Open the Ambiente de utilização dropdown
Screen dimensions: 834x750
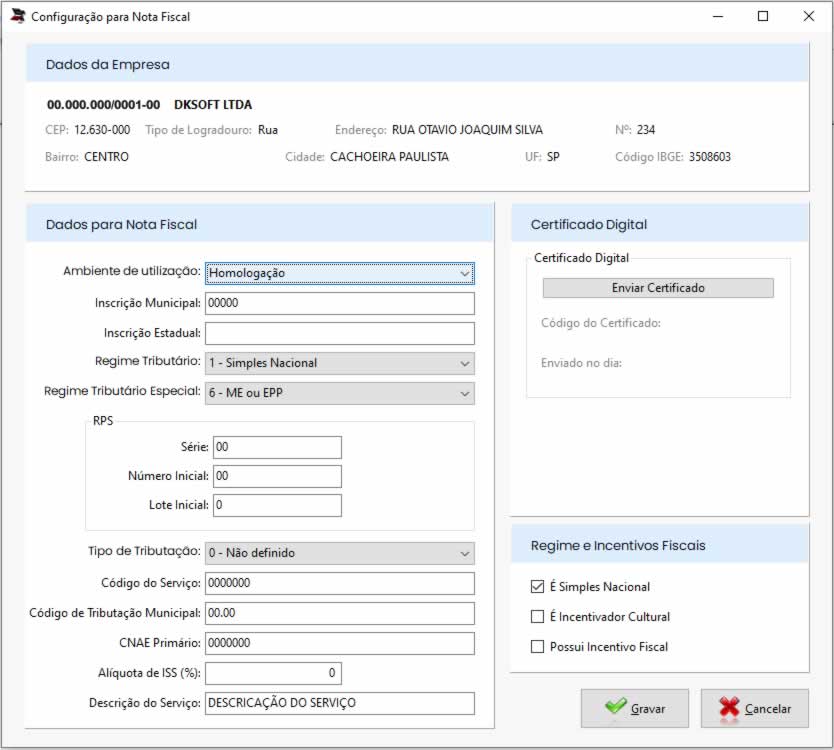tap(339, 273)
